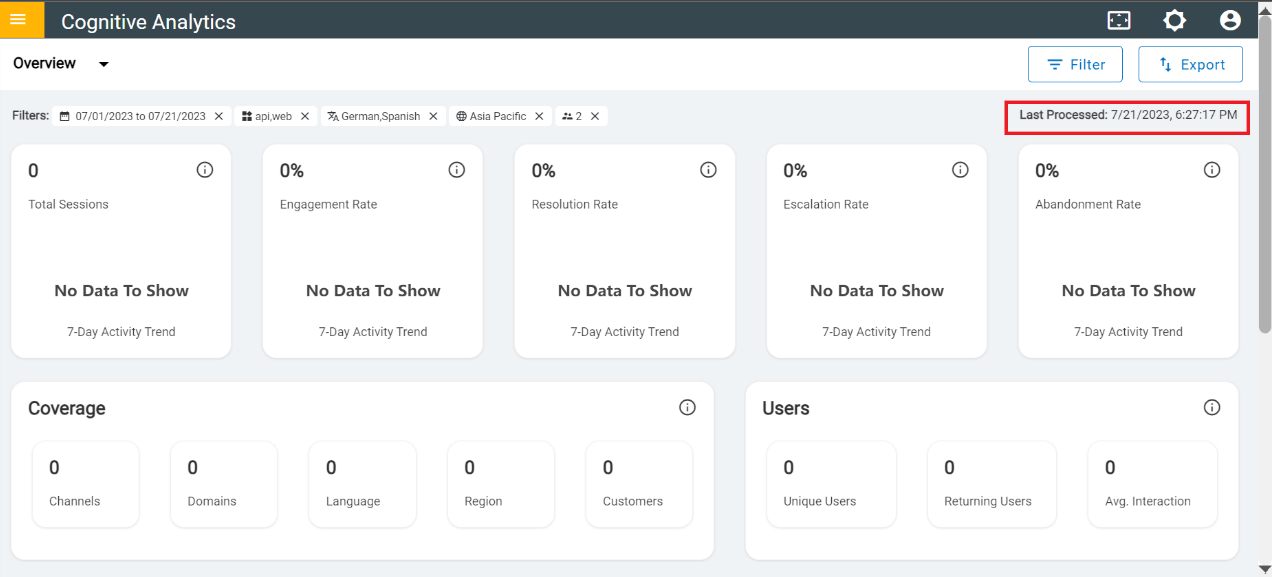The height and width of the screenshot is (577, 1272).
Task: Remove the date range filter chip
Action: 219,116
